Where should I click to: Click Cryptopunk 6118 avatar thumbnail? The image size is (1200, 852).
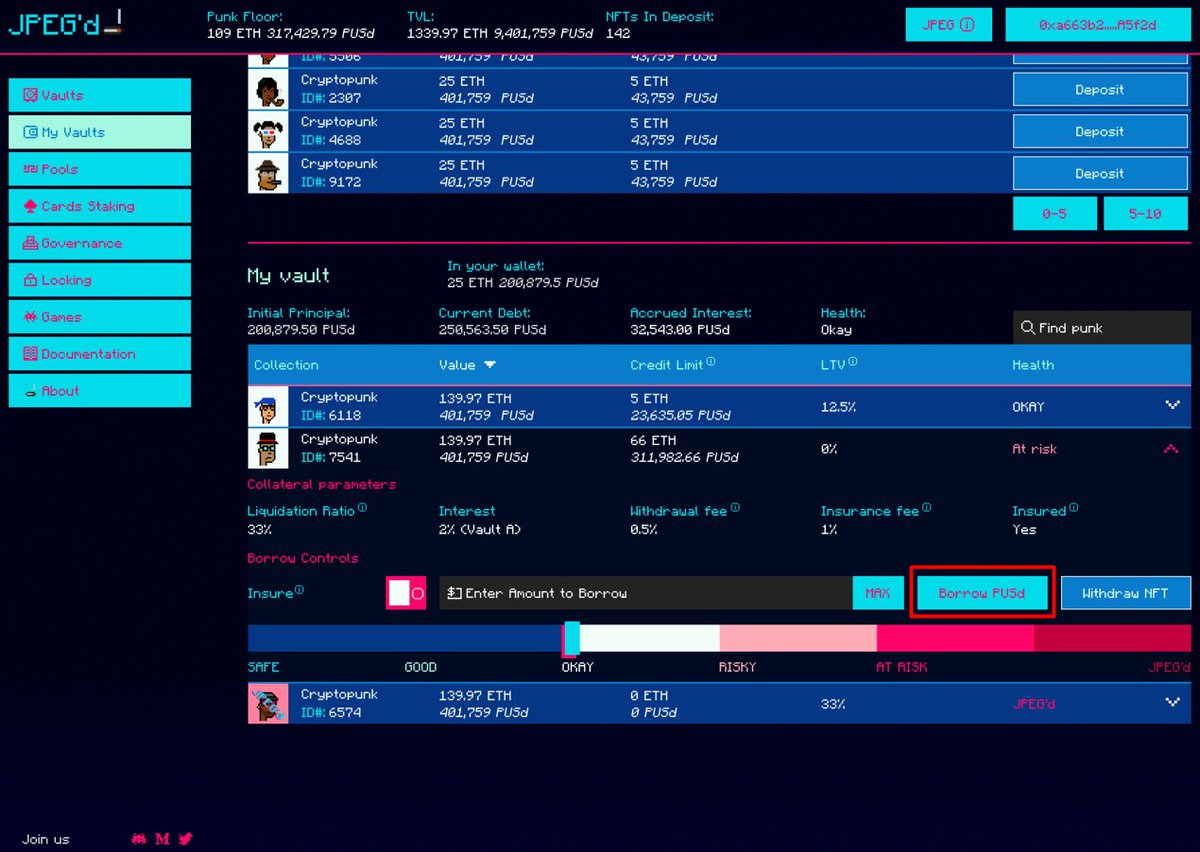[268, 407]
